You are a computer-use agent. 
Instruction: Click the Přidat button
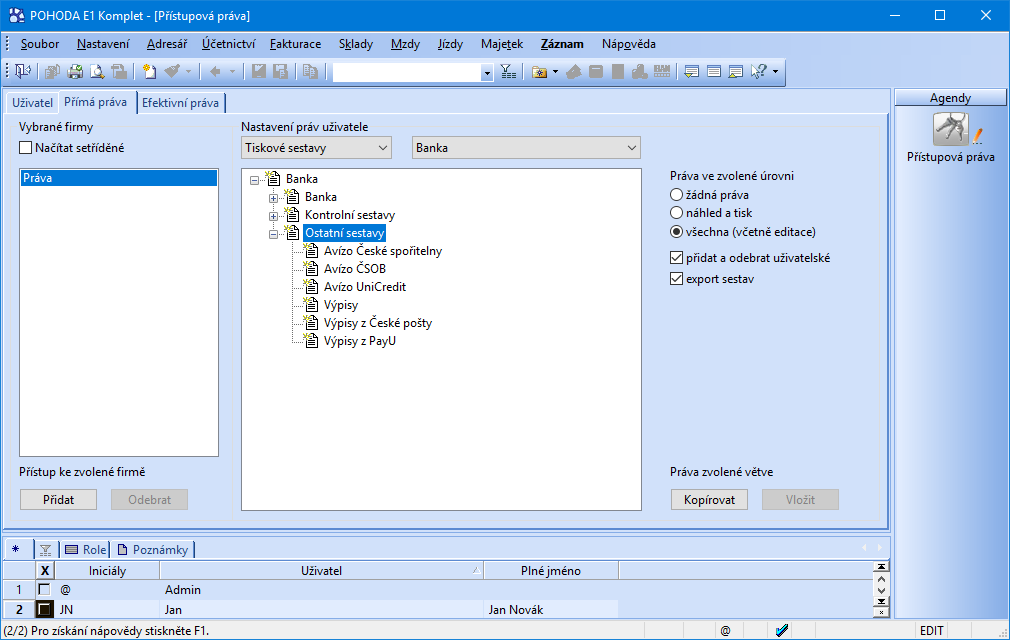click(x=58, y=500)
